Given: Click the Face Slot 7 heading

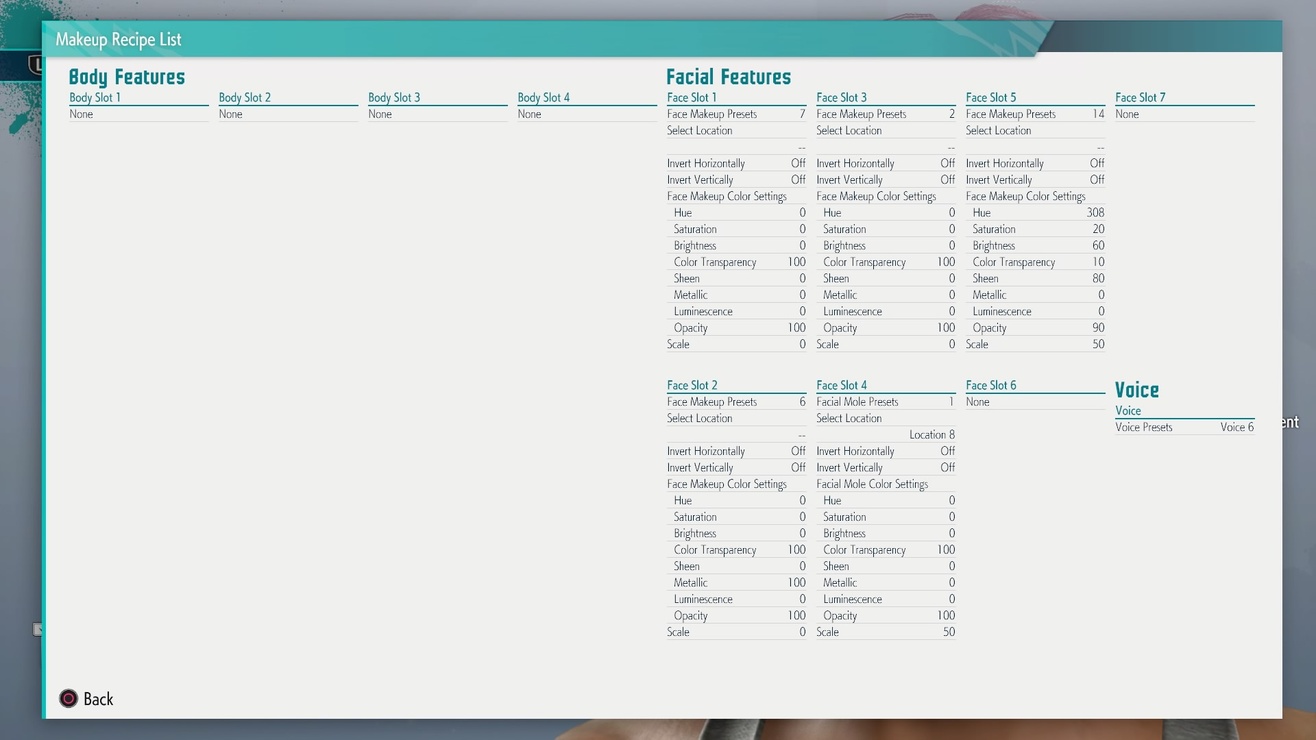Looking at the screenshot, I should (1140, 97).
